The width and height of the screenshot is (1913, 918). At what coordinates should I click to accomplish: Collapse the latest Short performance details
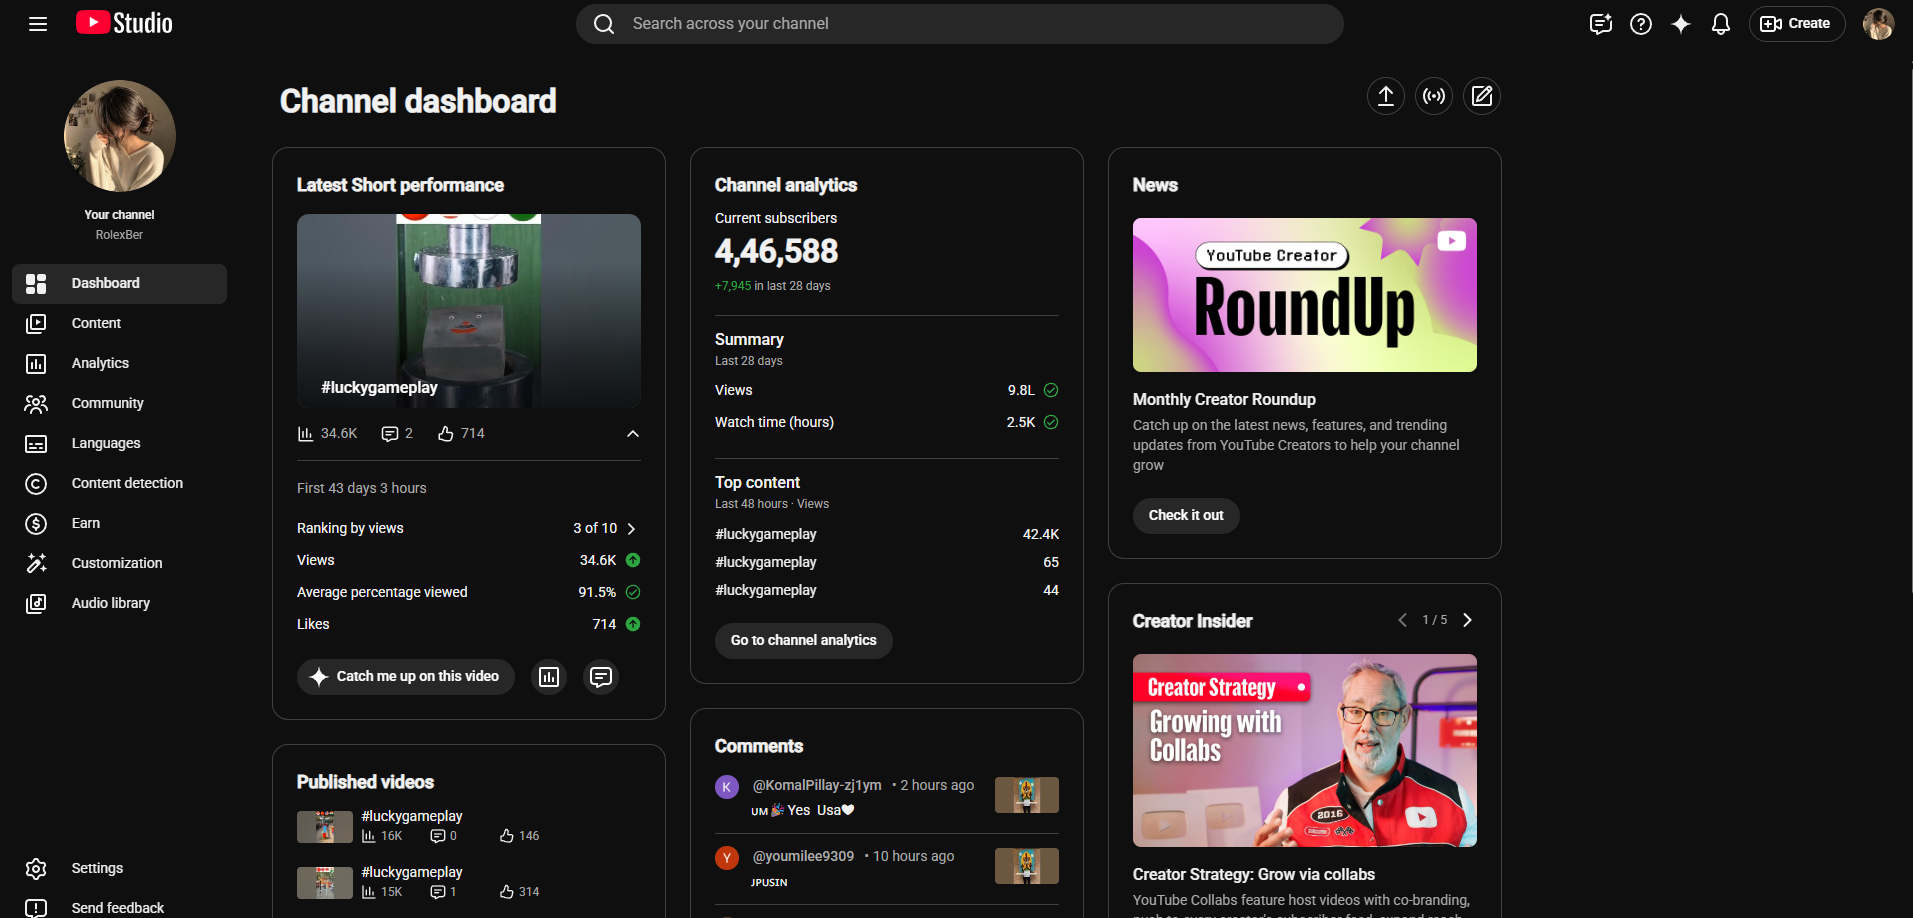click(x=633, y=434)
